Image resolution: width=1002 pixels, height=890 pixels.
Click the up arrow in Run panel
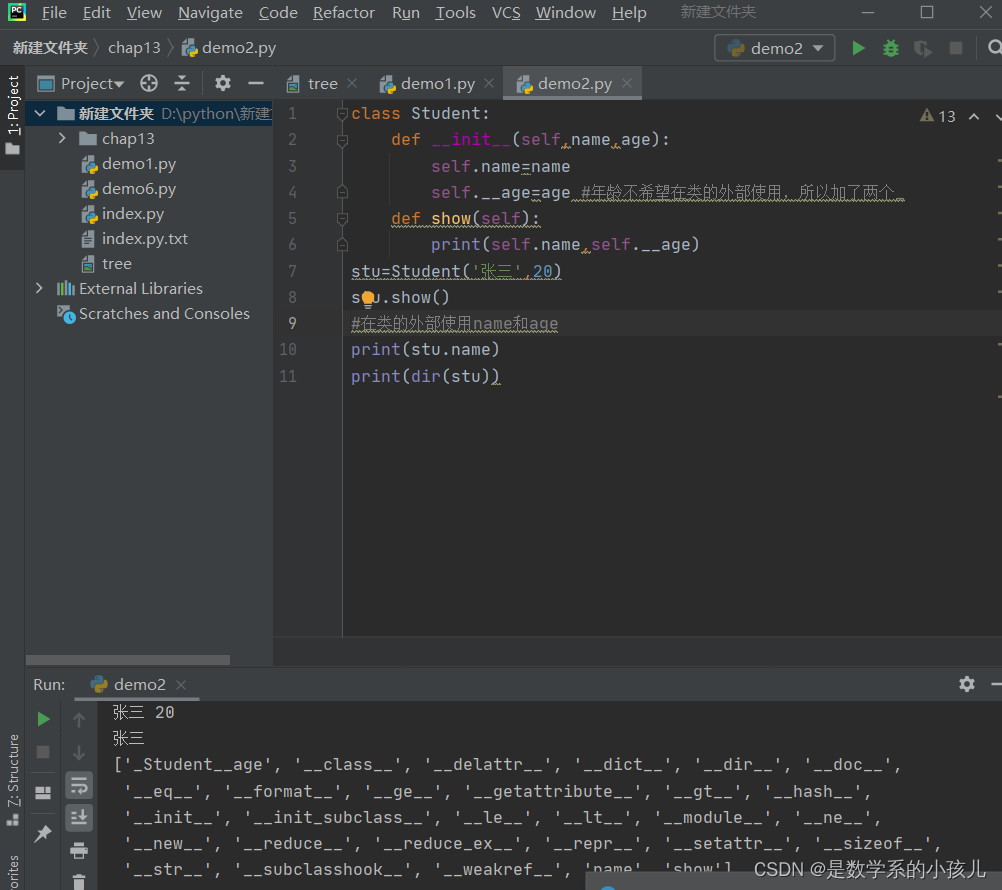(x=79, y=720)
